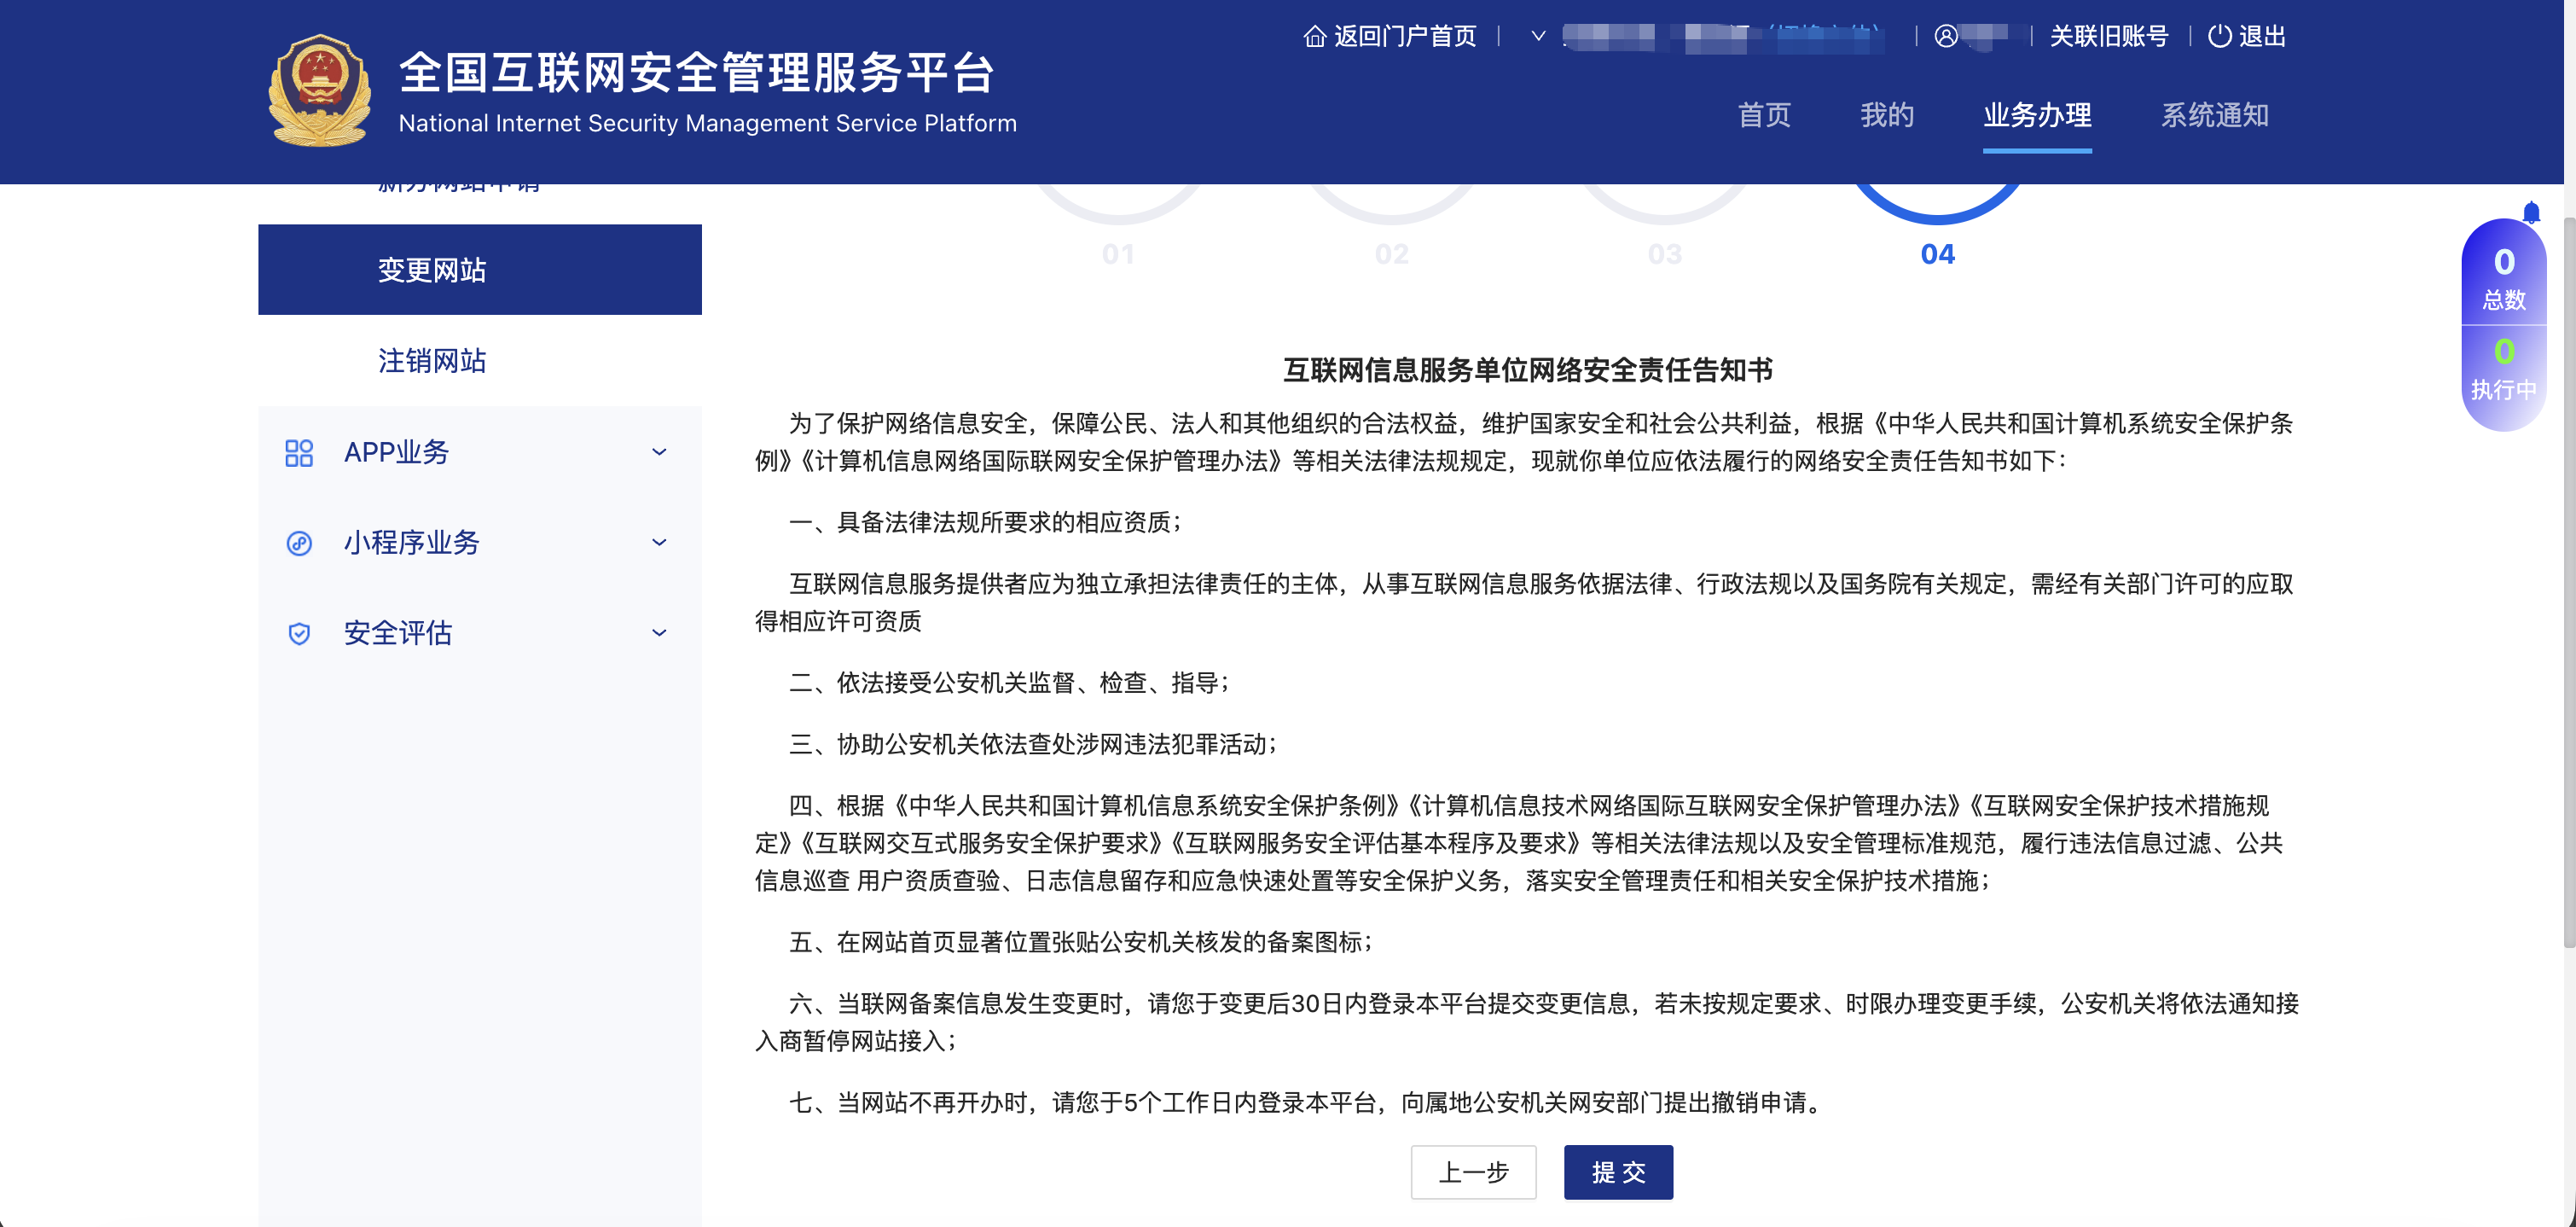Switch to the 我的 tab

tap(1886, 115)
